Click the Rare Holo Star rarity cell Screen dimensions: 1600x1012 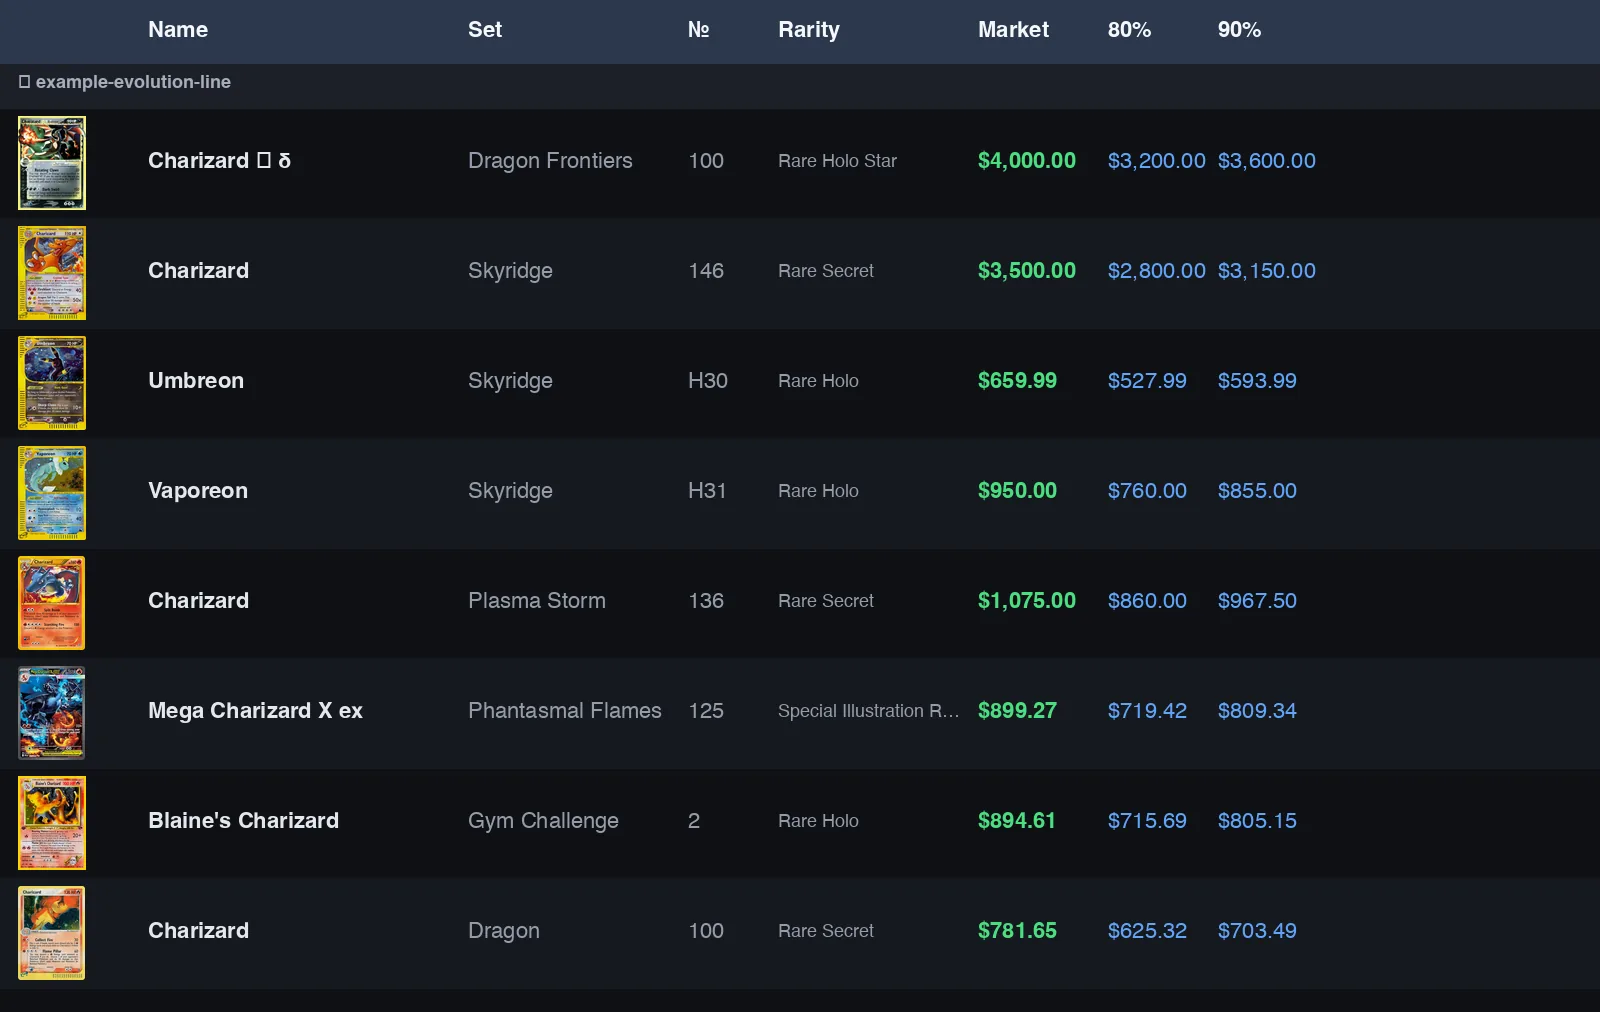point(837,161)
